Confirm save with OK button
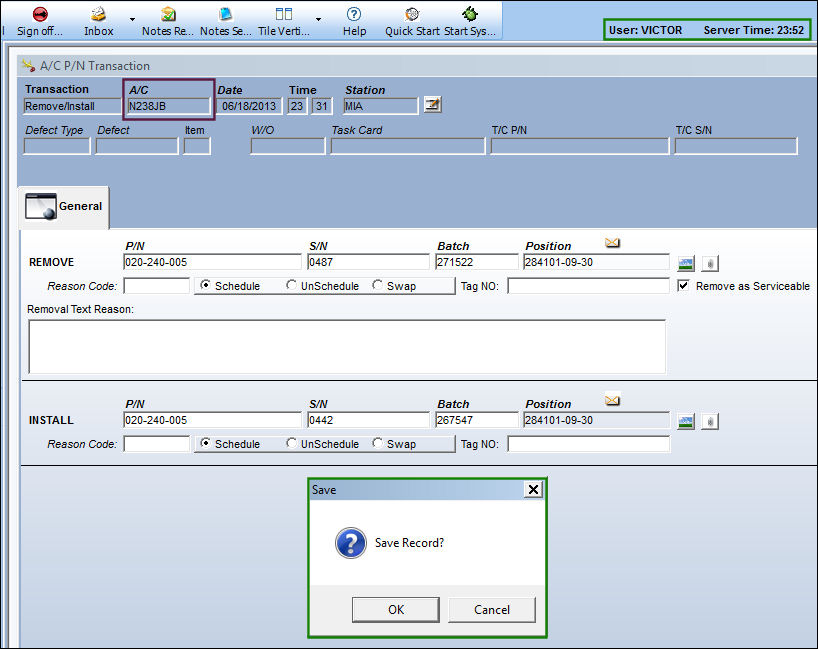The image size is (818, 649). tap(395, 609)
